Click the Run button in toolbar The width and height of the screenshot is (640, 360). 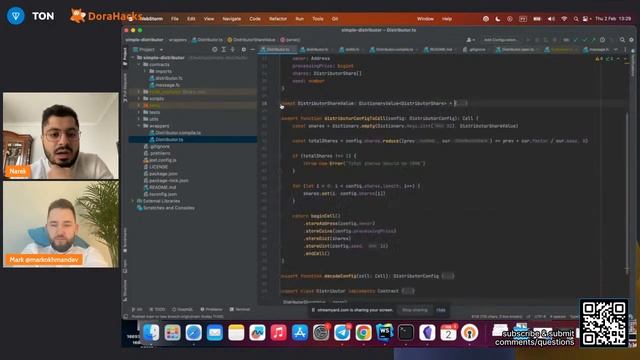pos(528,40)
